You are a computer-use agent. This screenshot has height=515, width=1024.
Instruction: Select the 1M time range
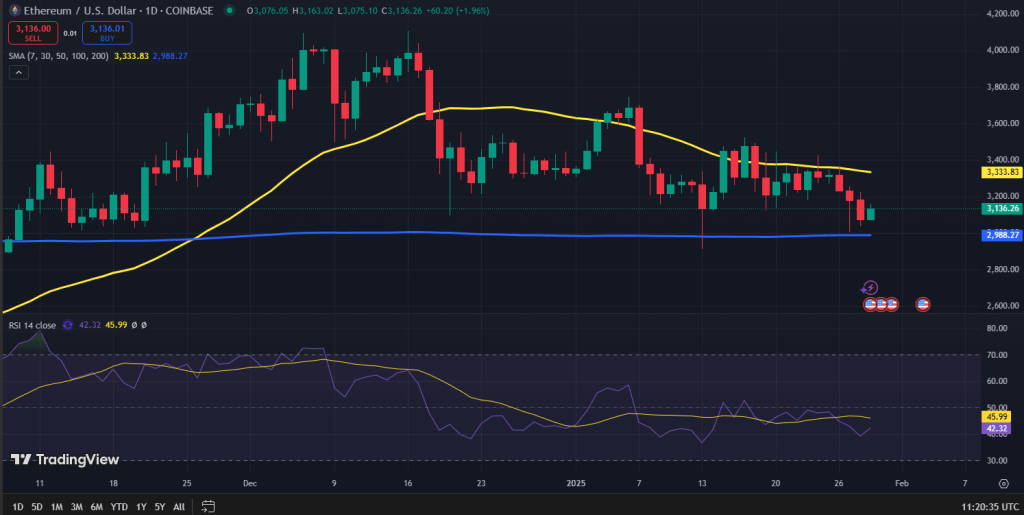[x=57, y=507]
